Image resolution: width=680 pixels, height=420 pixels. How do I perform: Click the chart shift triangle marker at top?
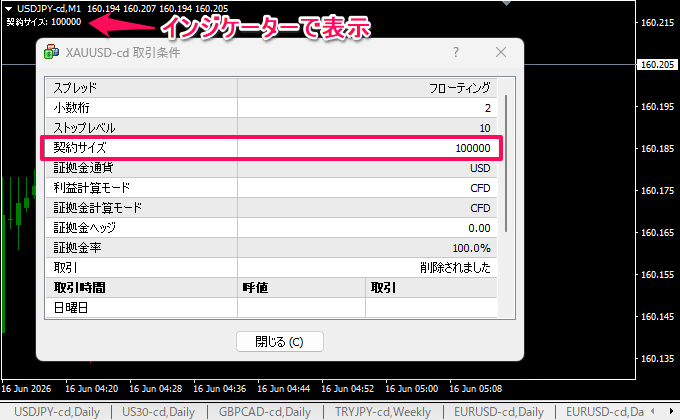506,3
